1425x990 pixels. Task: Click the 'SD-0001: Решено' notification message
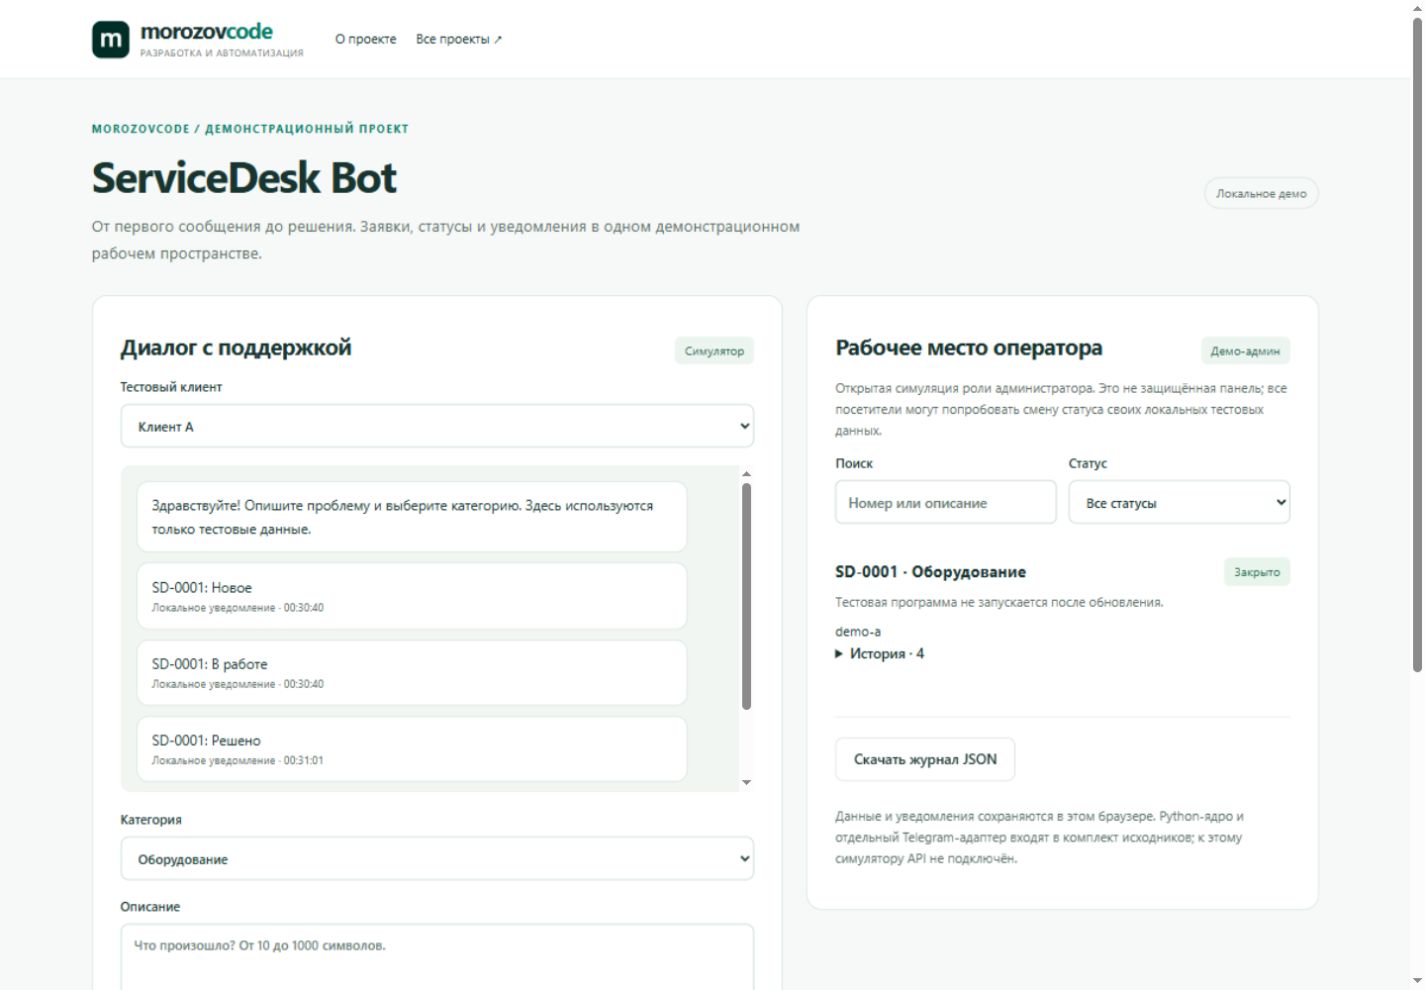coord(412,749)
